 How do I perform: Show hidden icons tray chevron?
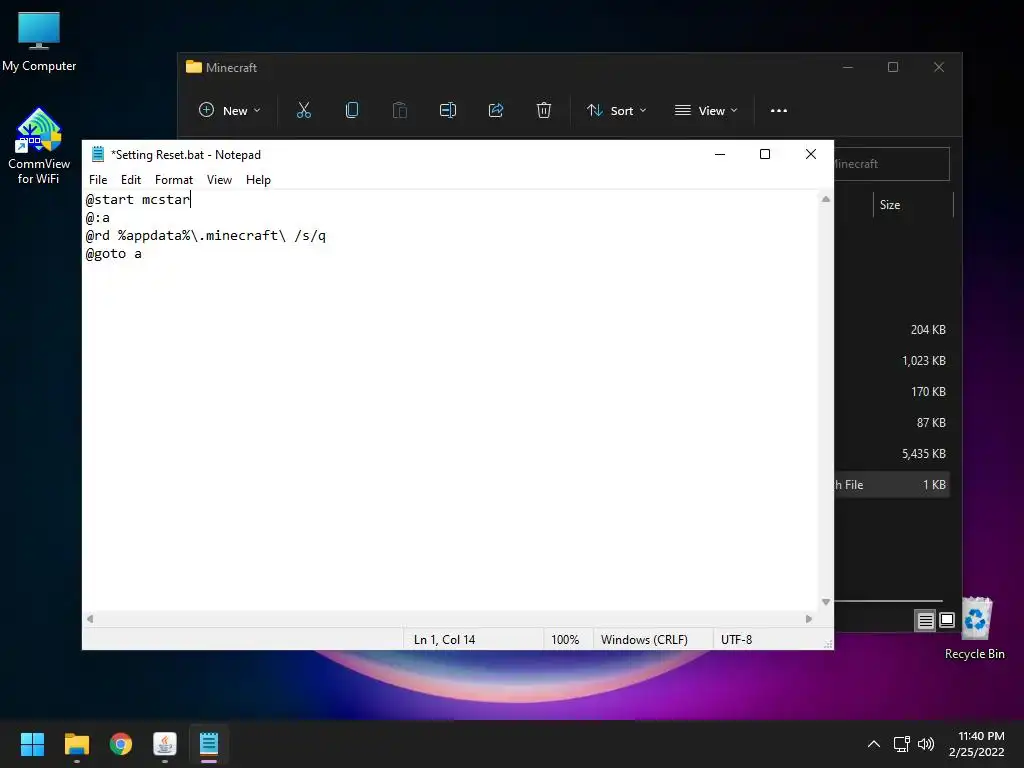tap(874, 744)
